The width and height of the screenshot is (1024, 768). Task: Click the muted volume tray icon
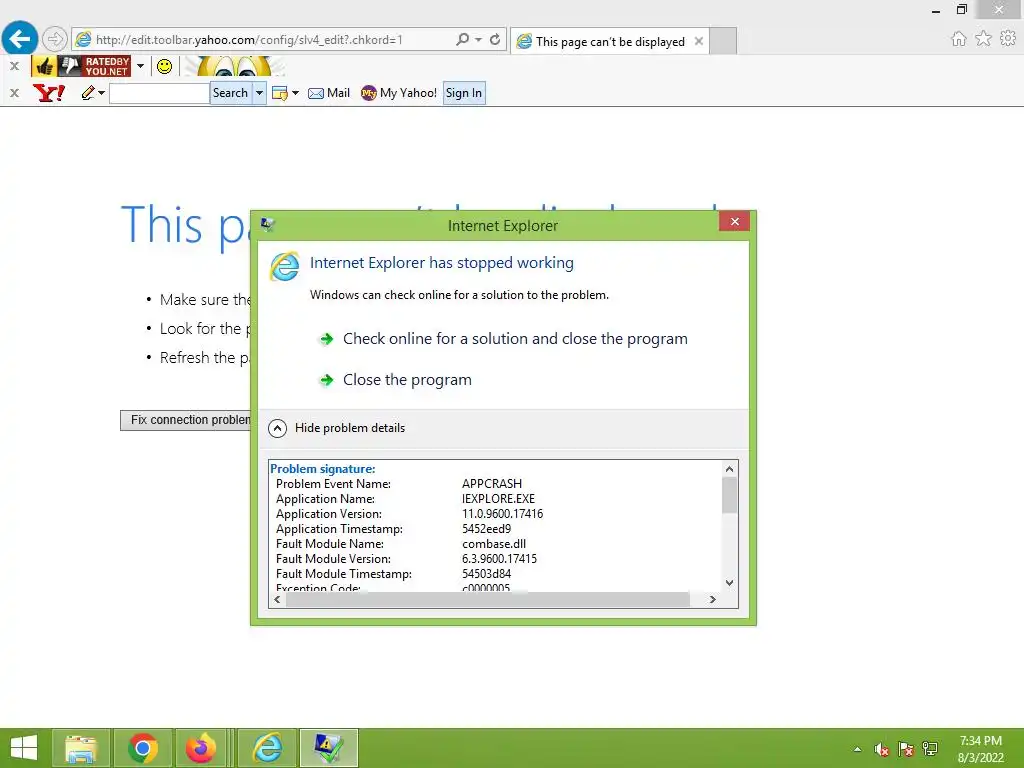coord(882,749)
